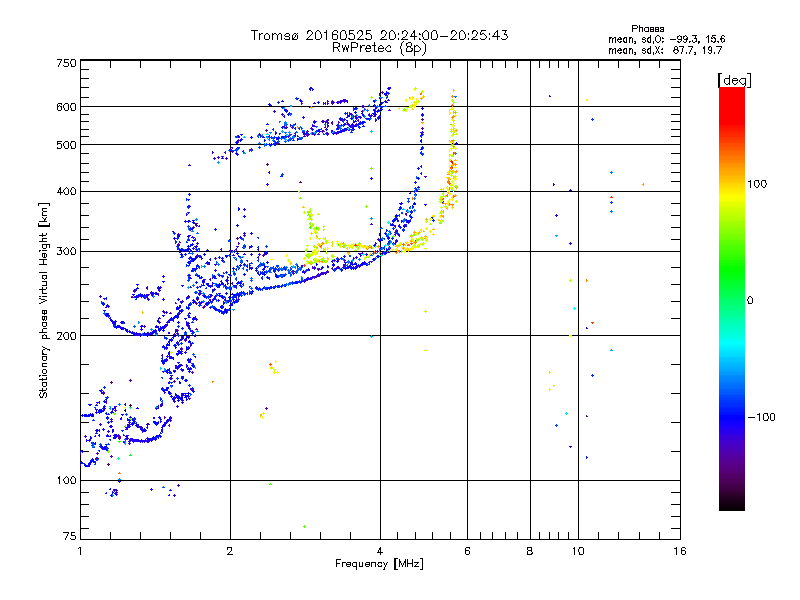Click the colorbar tick label "-100"
Viewport: 800px width, 600px height.
[761, 417]
